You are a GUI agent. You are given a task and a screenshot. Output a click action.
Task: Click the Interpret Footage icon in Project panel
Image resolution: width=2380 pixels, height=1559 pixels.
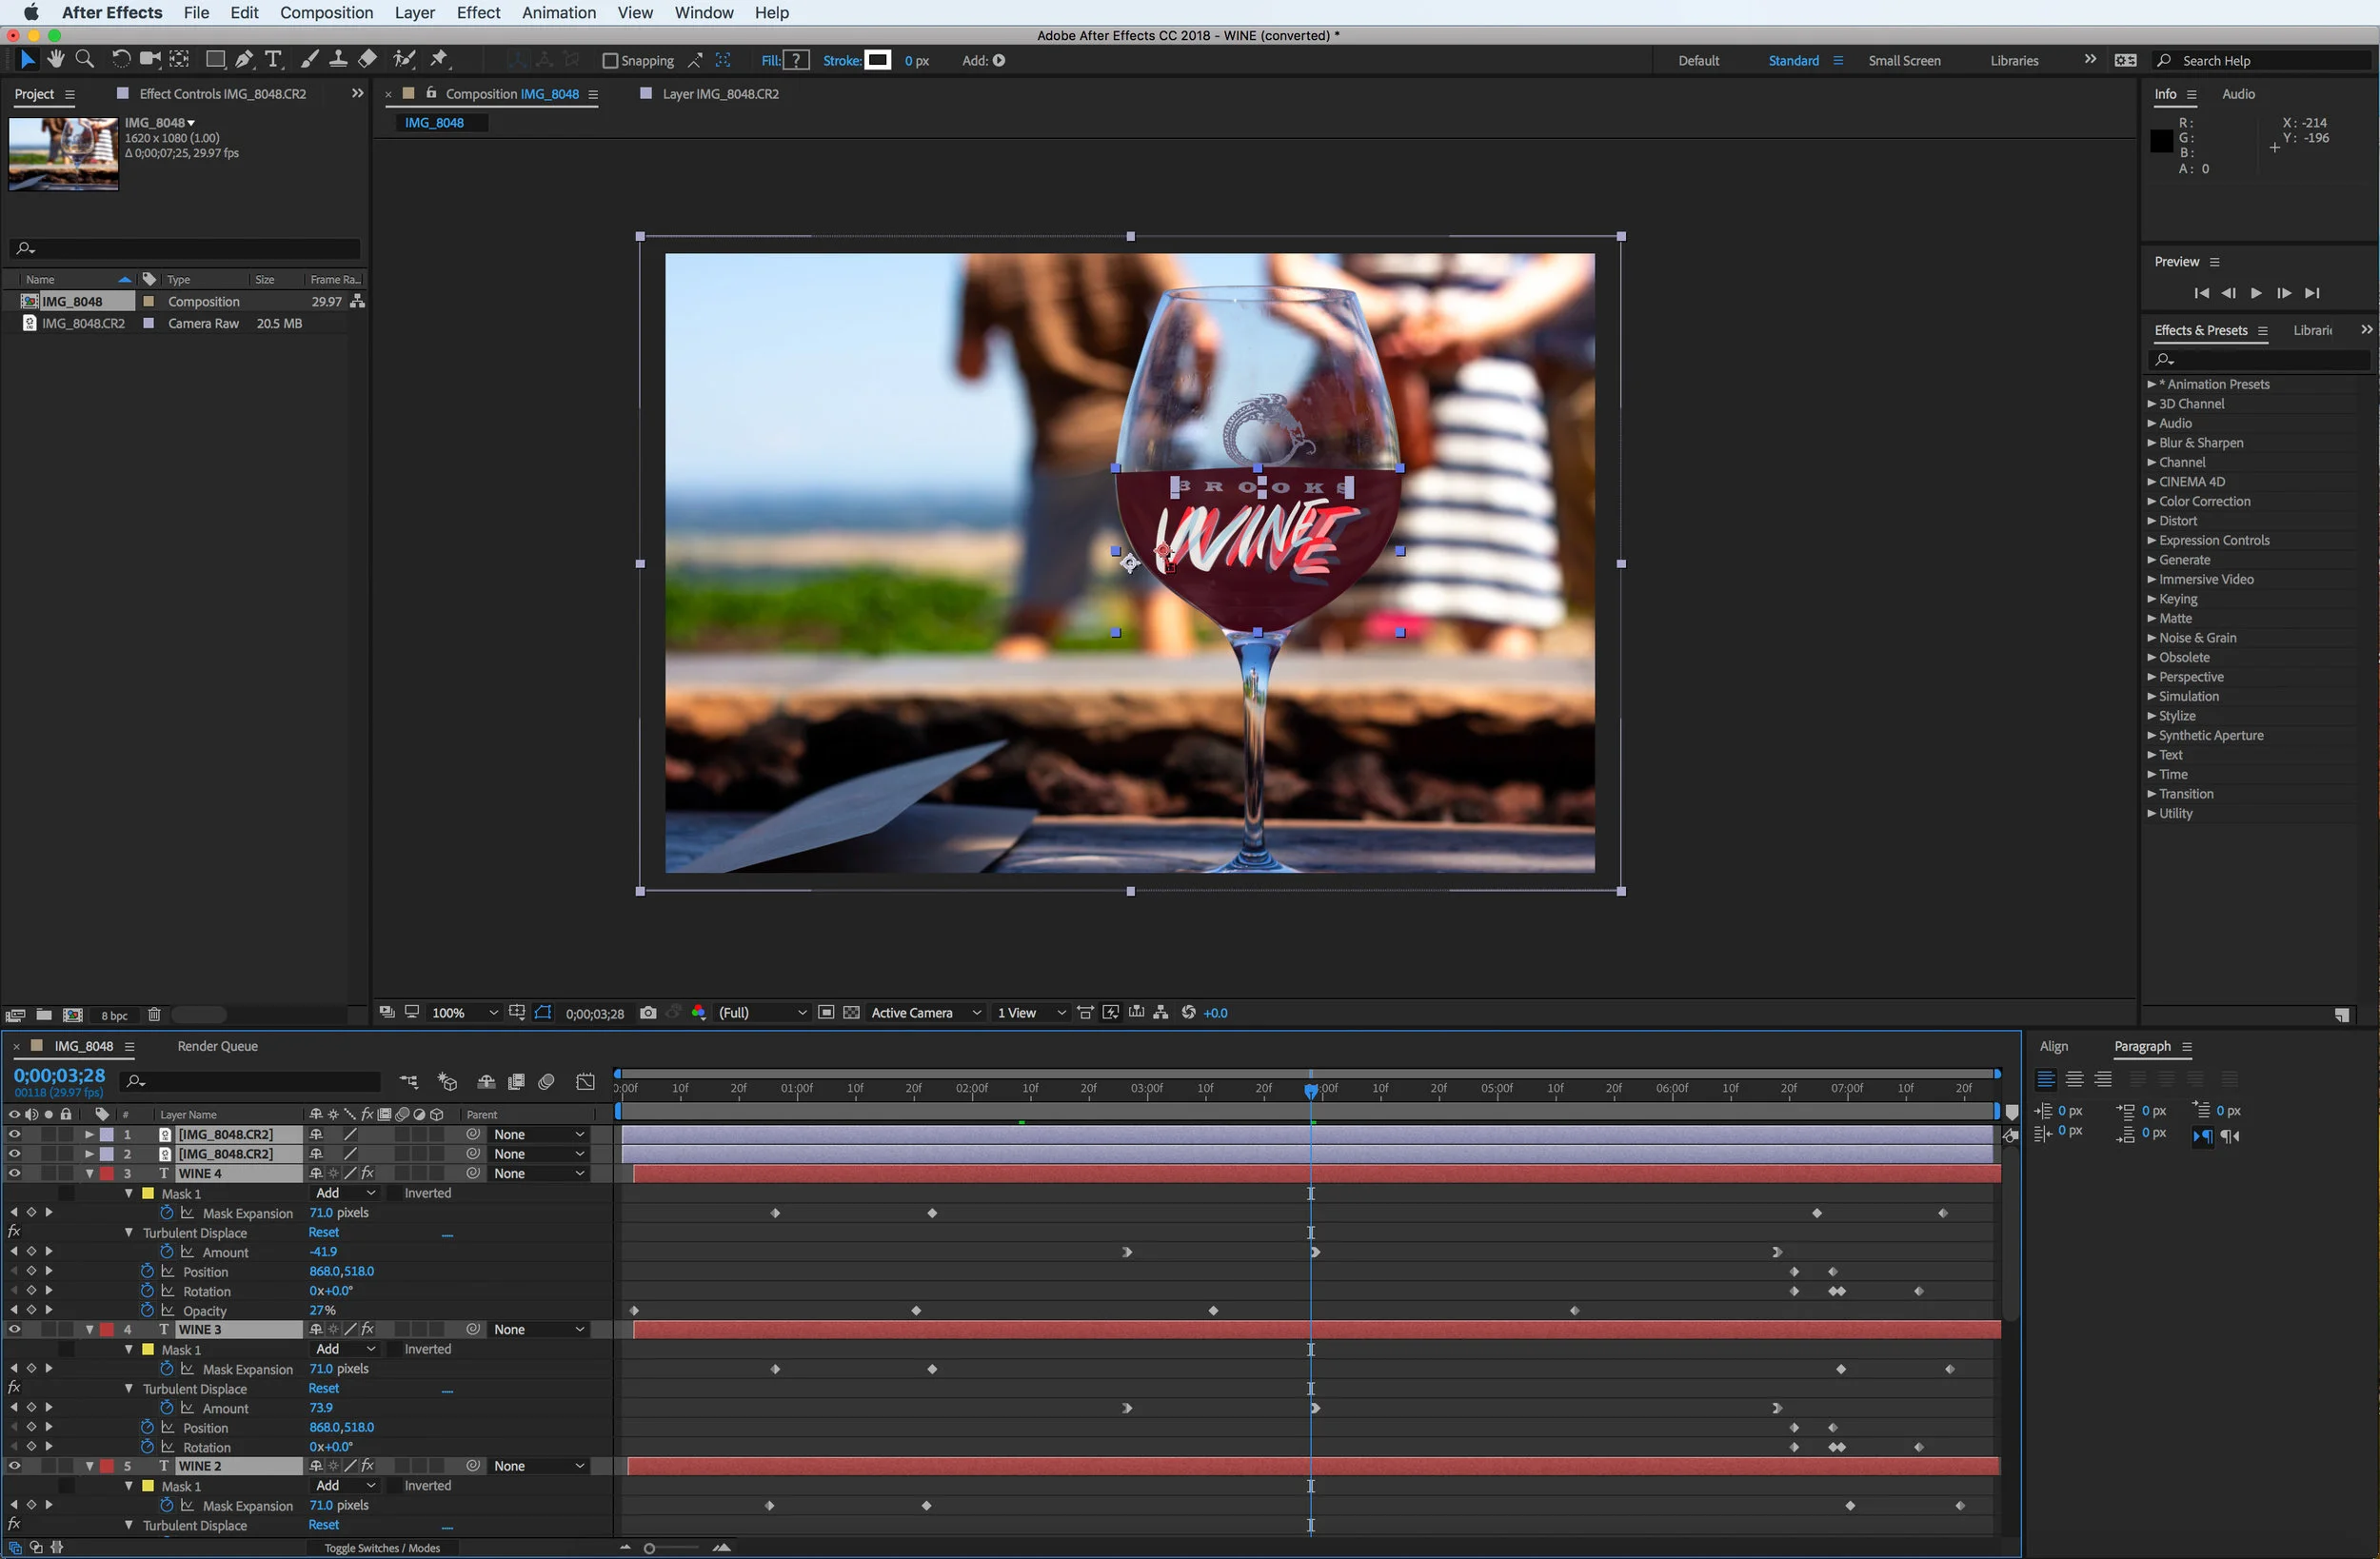click(15, 1015)
